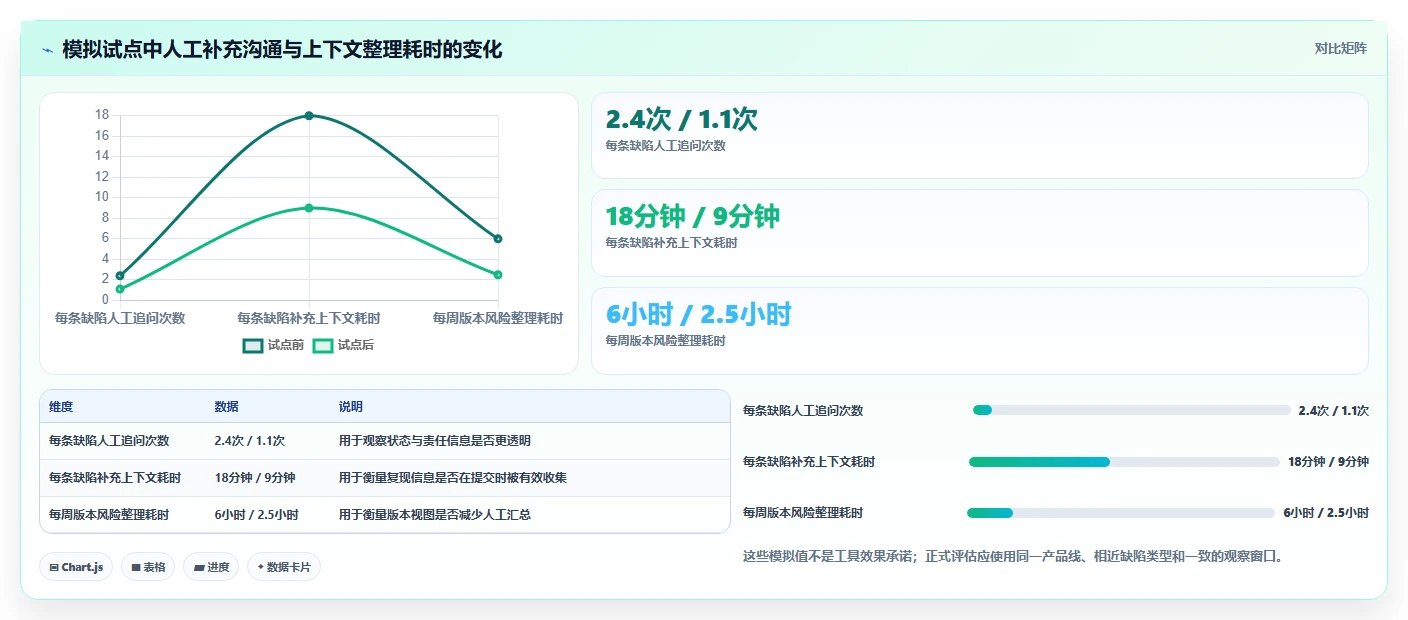Select the 数据卡片 chip
Viewport: 1408px width, 620px height.
(x=284, y=567)
